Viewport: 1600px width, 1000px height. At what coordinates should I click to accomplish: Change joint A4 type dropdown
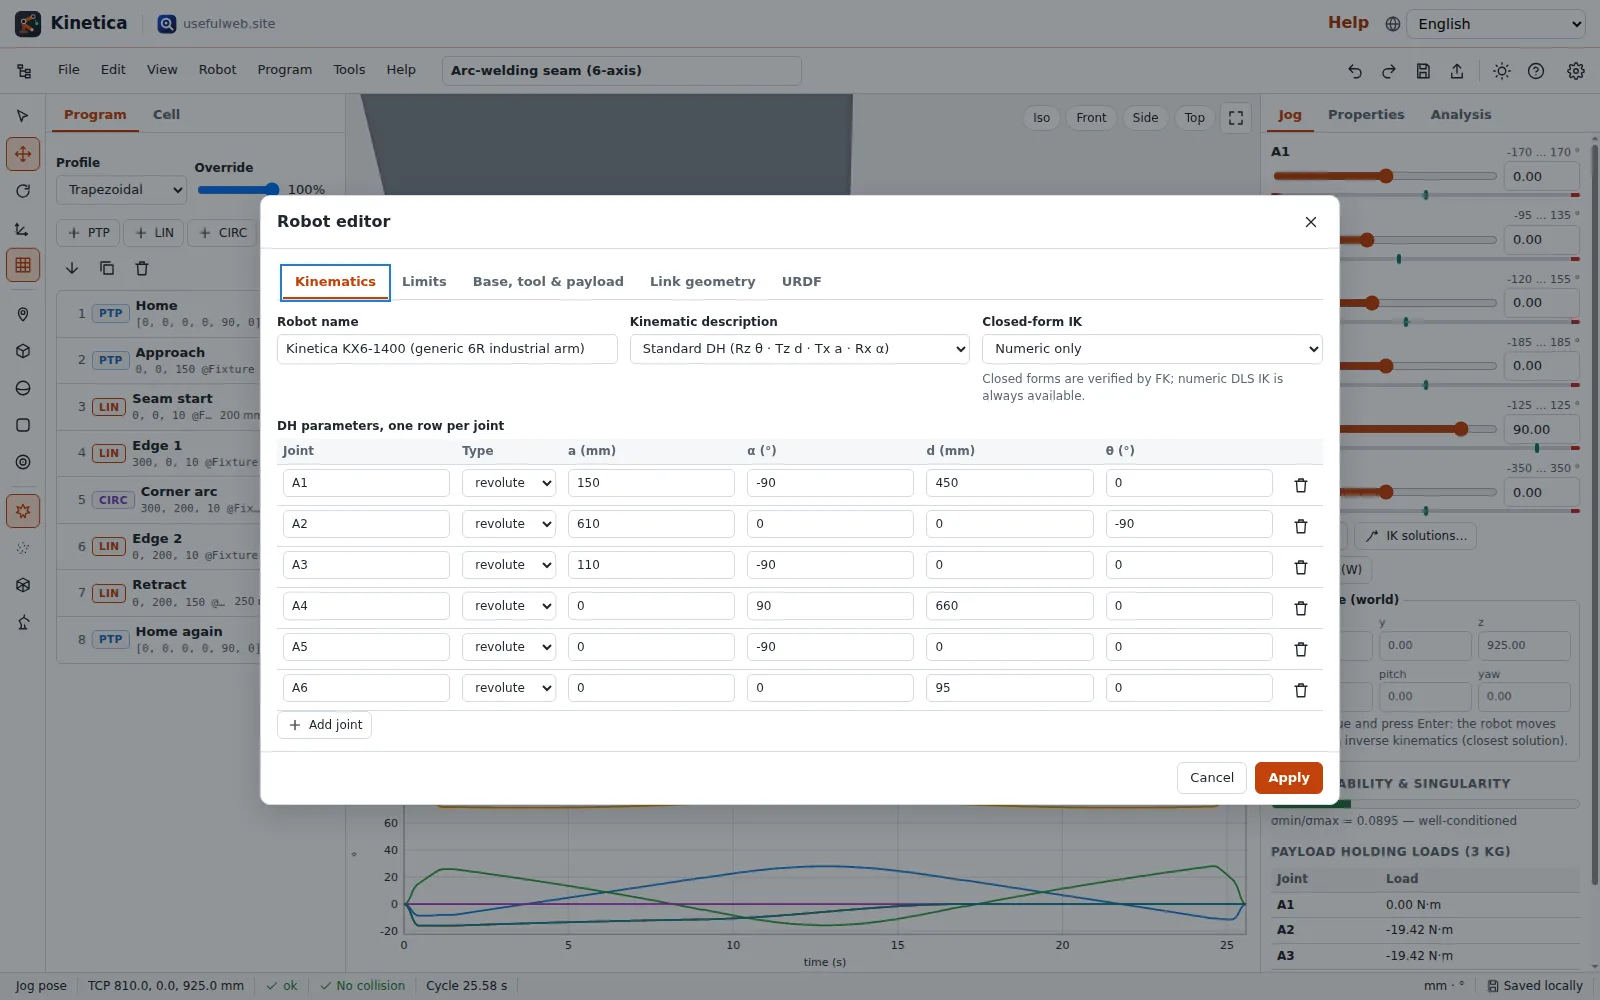[509, 606]
